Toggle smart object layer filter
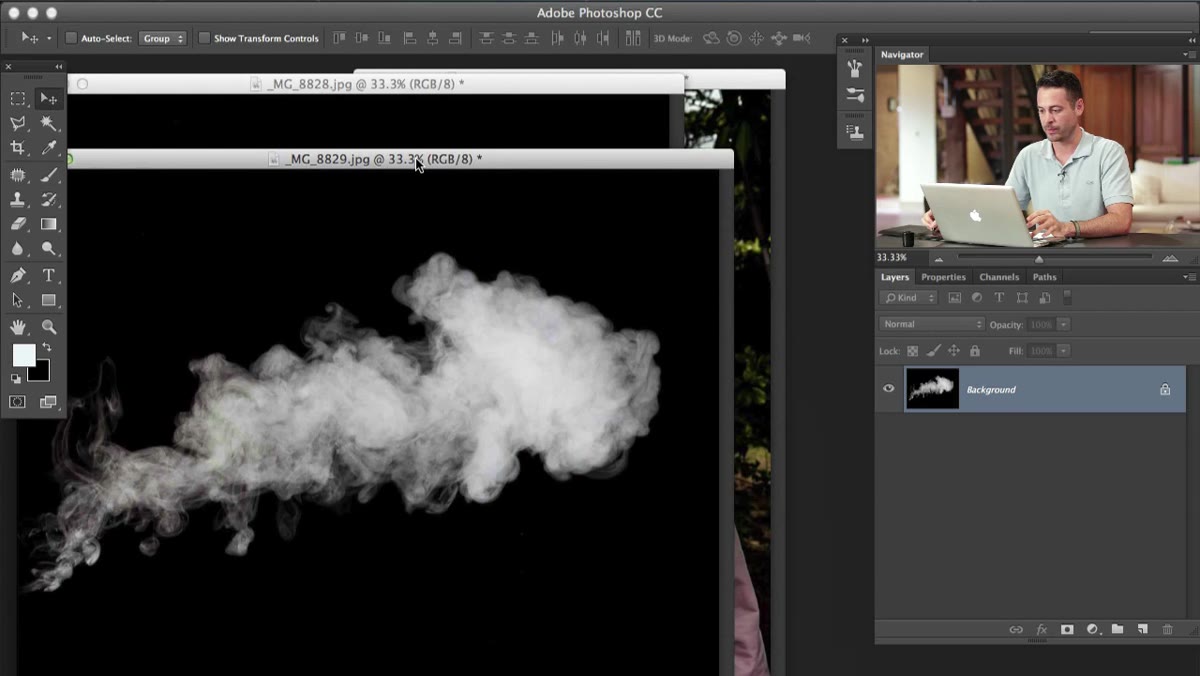The image size is (1200, 676). click(1044, 298)
